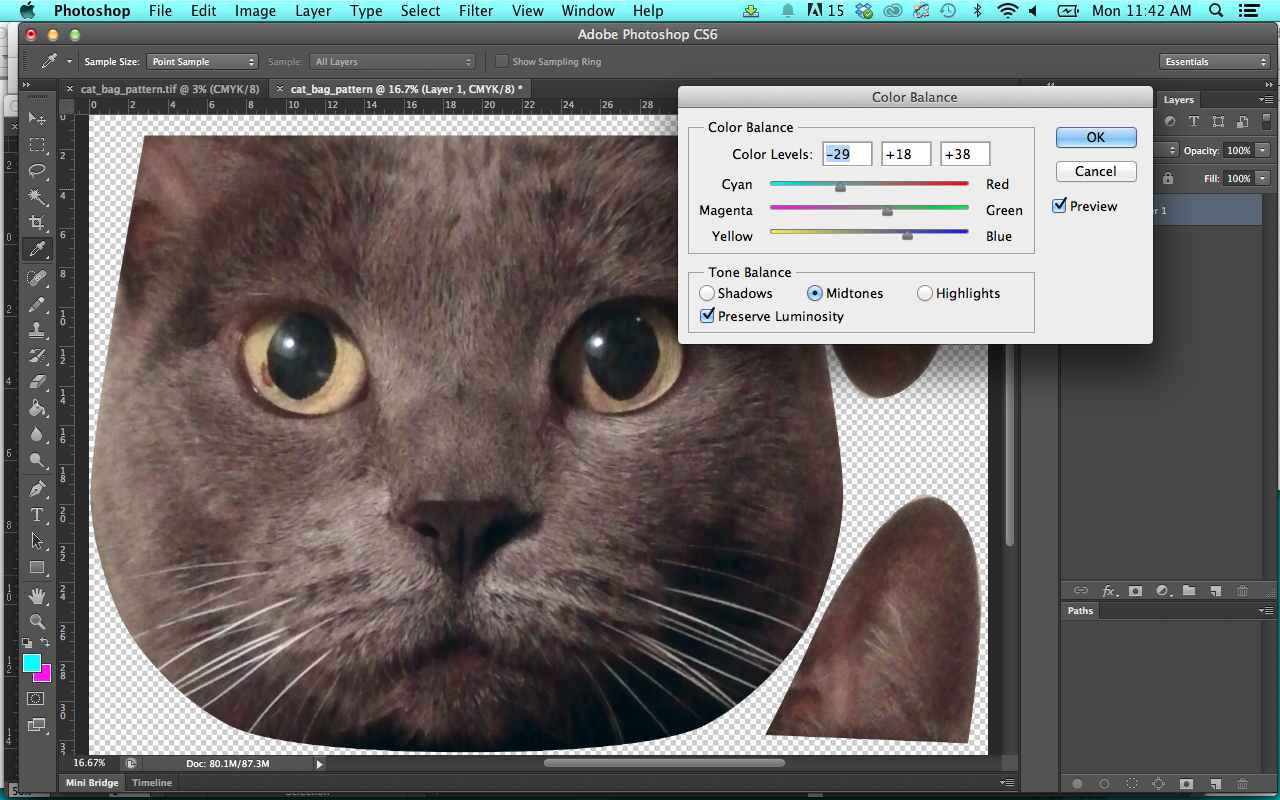The width and height of the screenshot is (1280, 800).
Task: Toggle the Preview checkbox
Action: [1058, 206]
